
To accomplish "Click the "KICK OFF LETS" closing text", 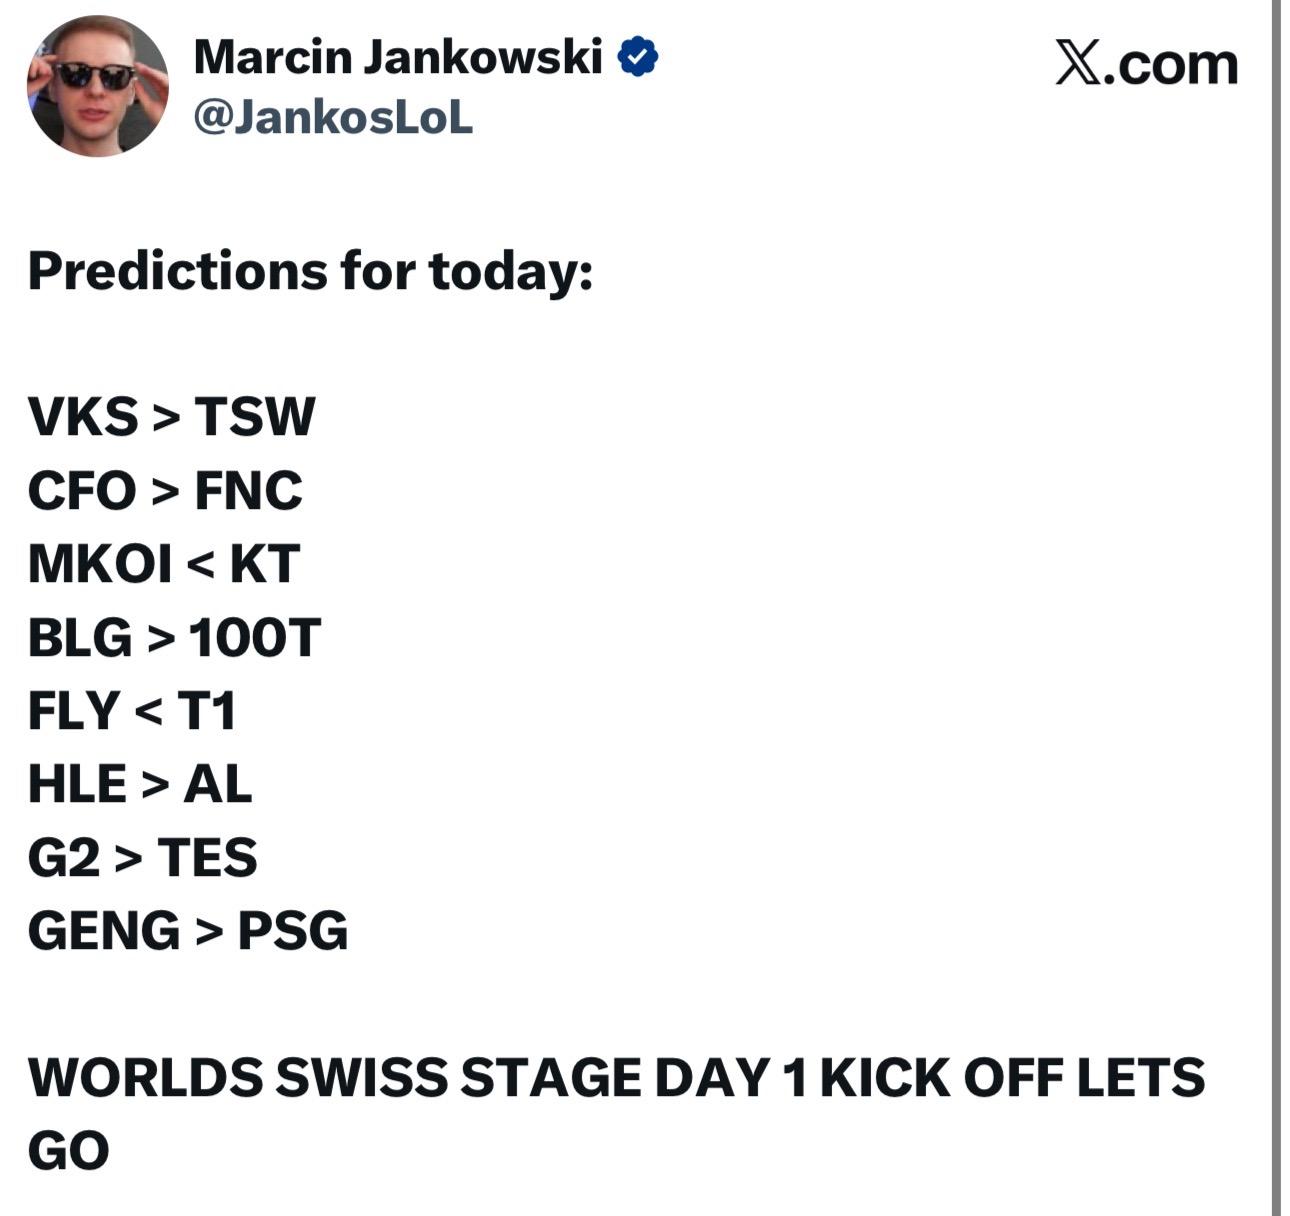I will click(1012, 1078).
